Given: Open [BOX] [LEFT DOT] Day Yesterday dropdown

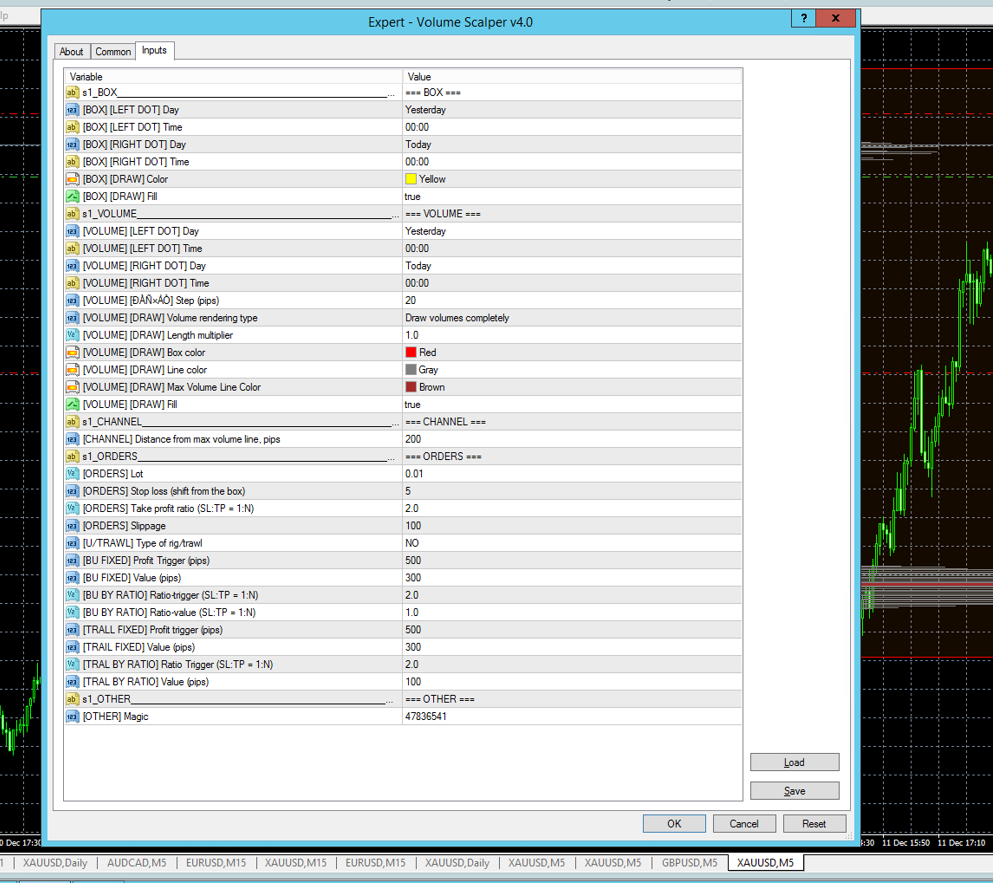Looking at the screenshot, I should pyautogui.click(x=426, y=110).
